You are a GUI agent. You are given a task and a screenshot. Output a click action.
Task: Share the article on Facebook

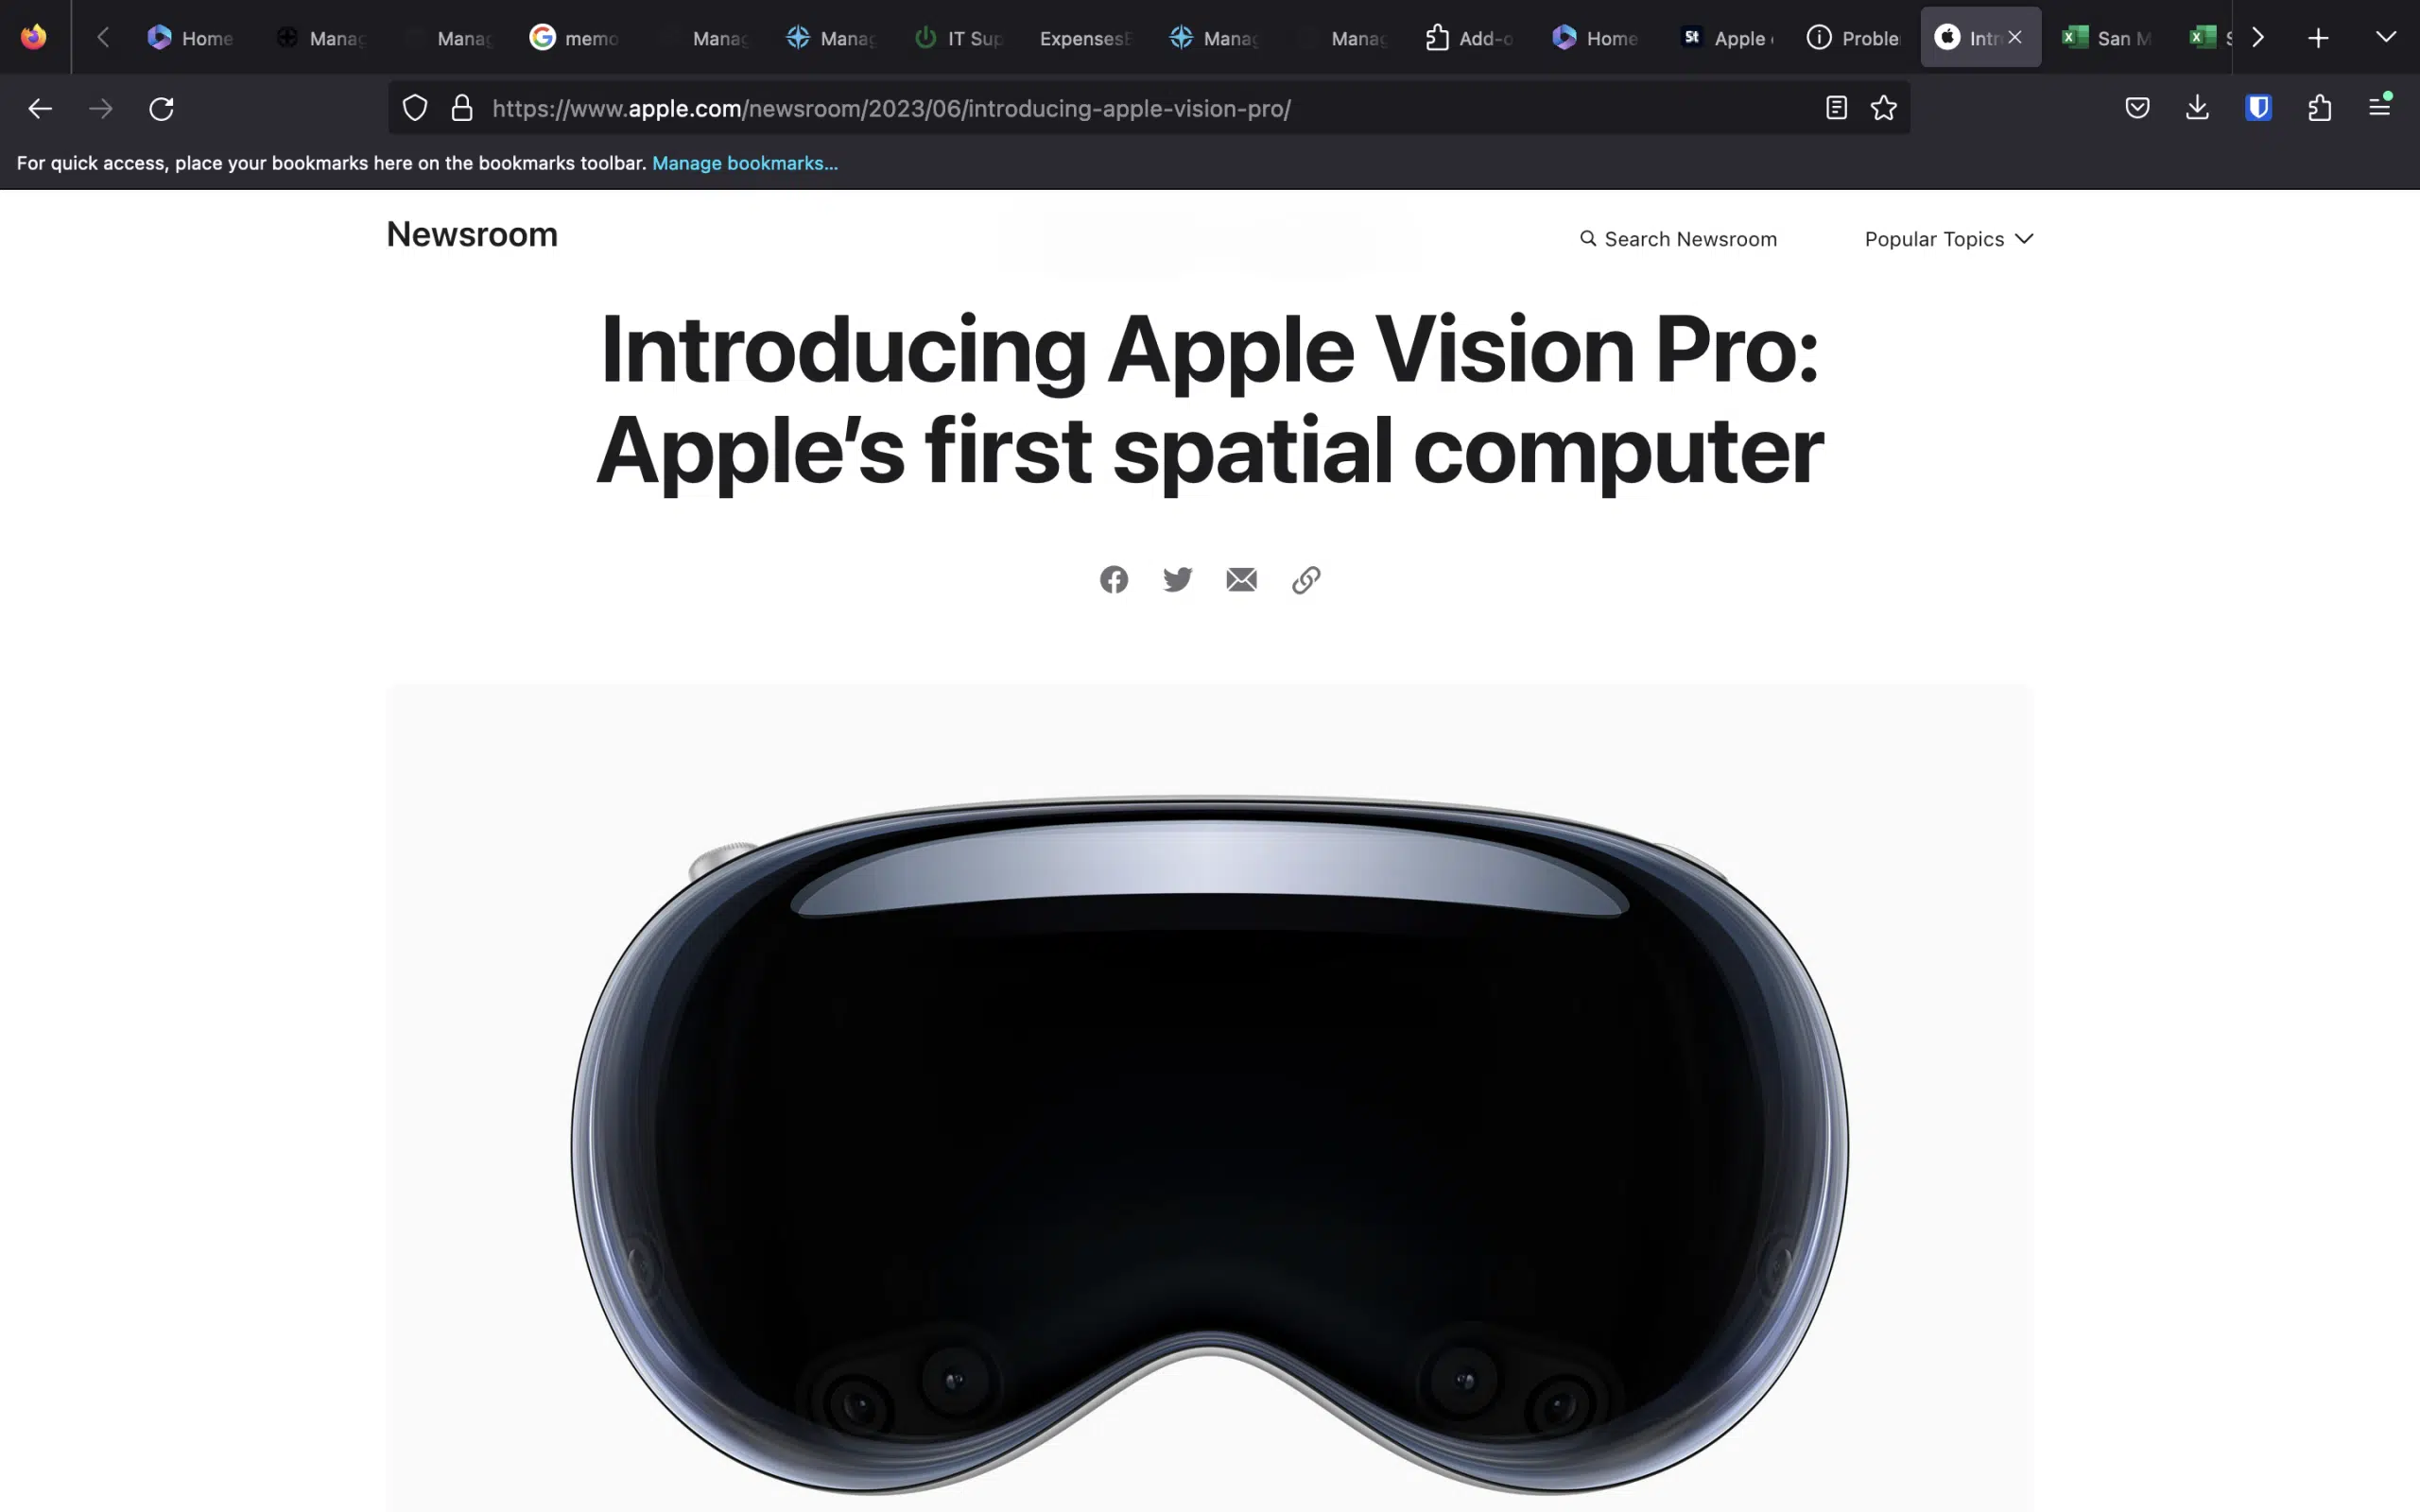point(1113,580)
